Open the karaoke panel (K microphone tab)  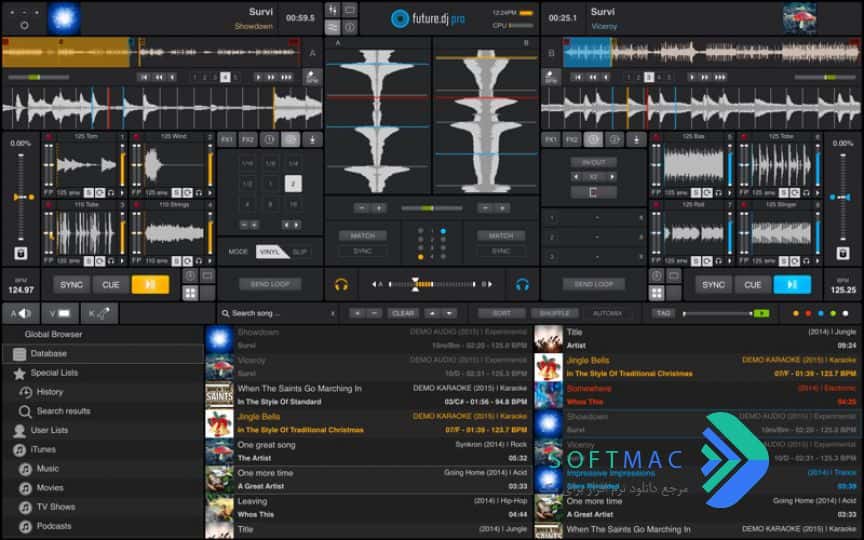99,314
